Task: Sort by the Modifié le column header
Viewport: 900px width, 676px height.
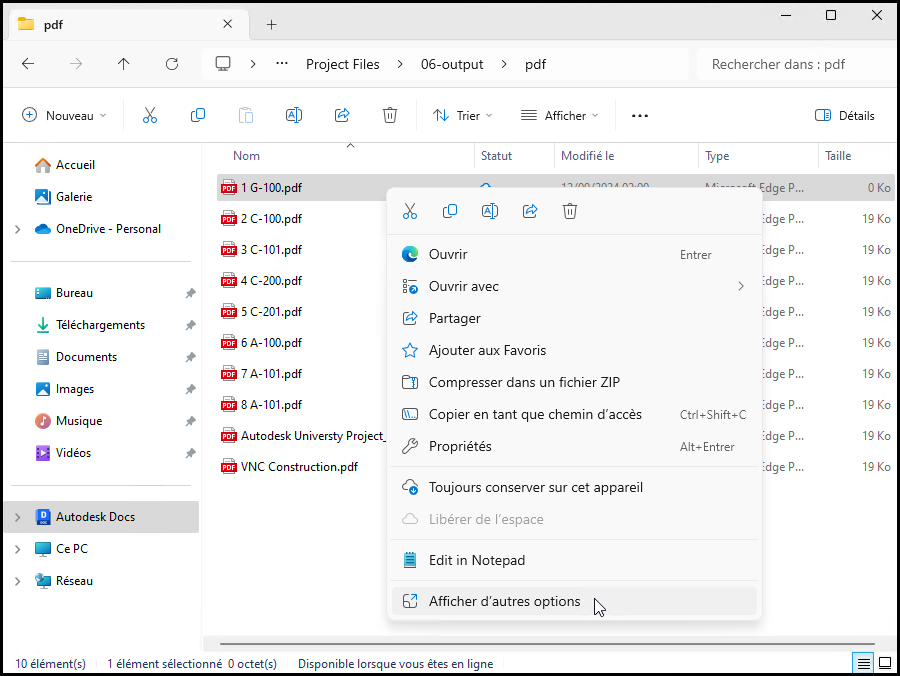Action: coord(587,156)
